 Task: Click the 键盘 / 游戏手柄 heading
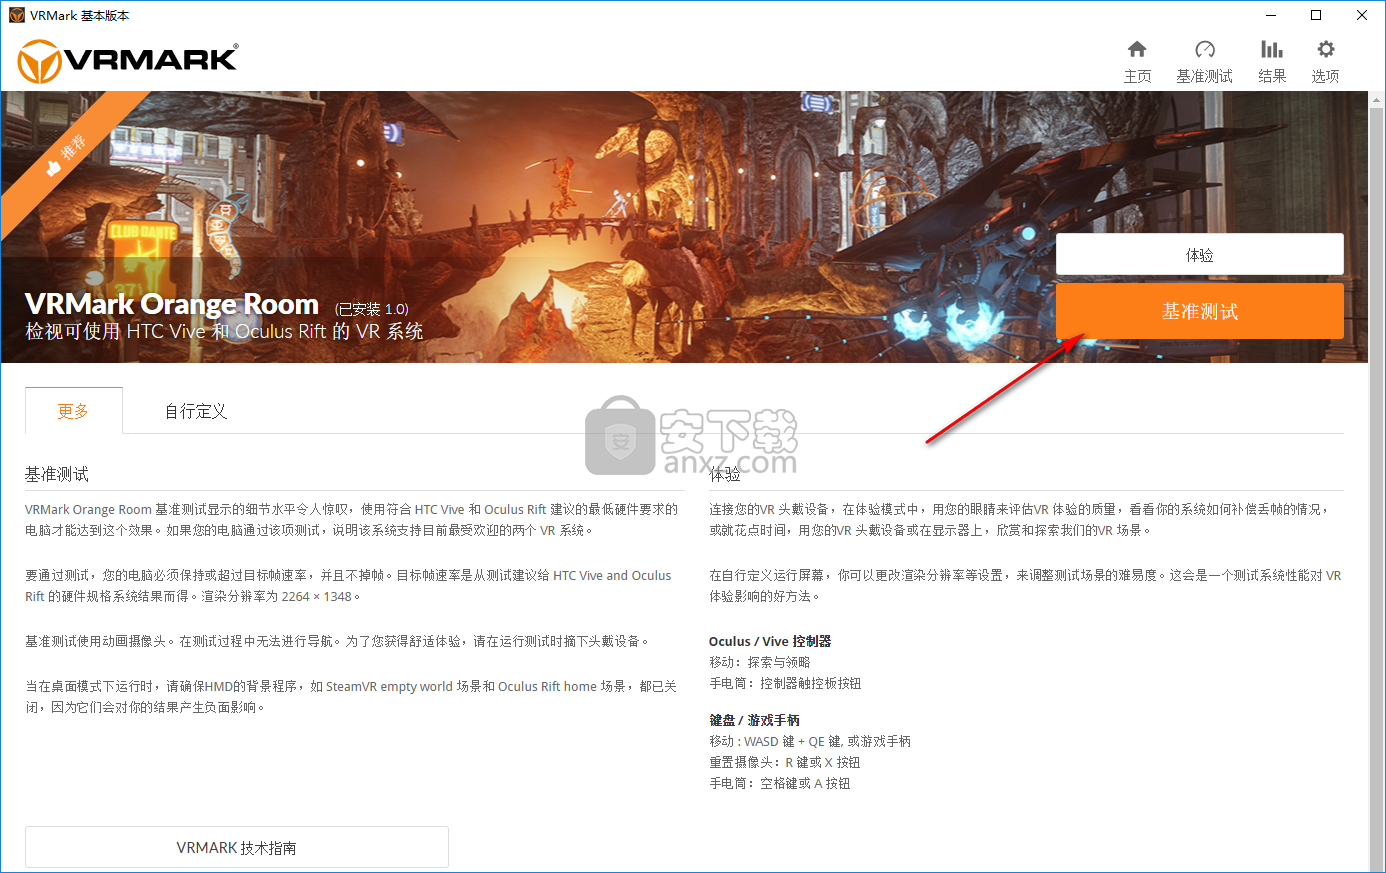pos(754,720)
